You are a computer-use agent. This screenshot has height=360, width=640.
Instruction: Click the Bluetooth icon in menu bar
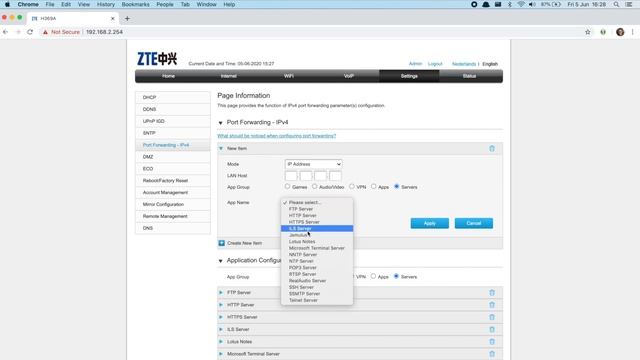(509, 4)
